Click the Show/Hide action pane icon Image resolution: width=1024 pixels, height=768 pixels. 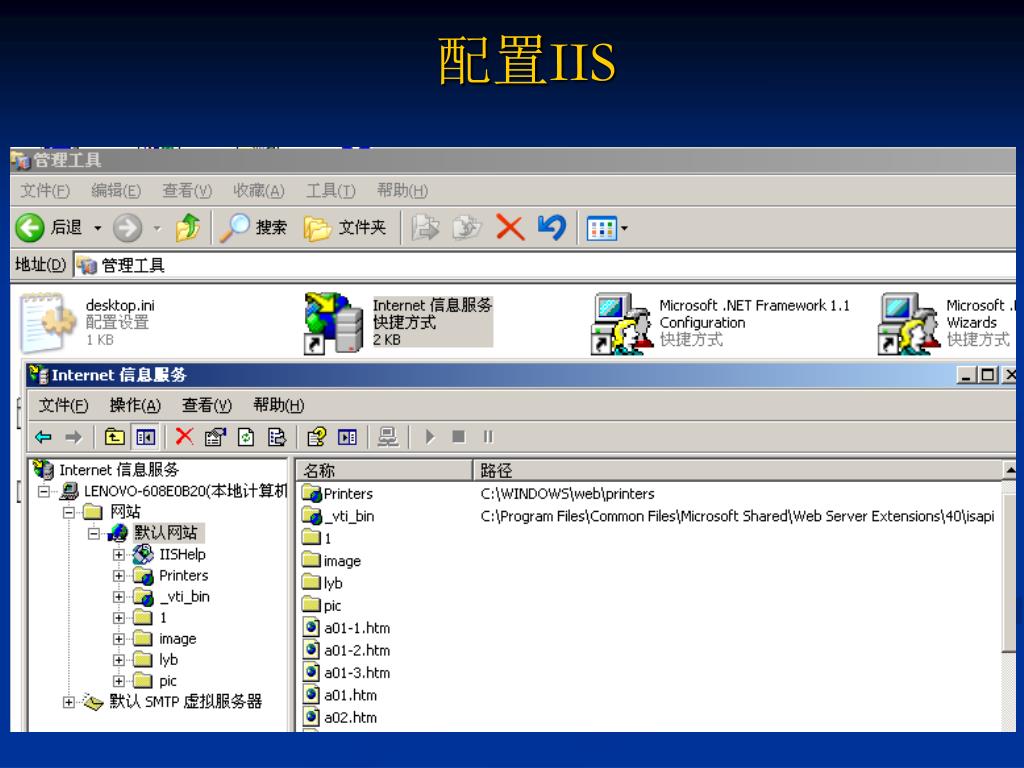pos(347,437)
